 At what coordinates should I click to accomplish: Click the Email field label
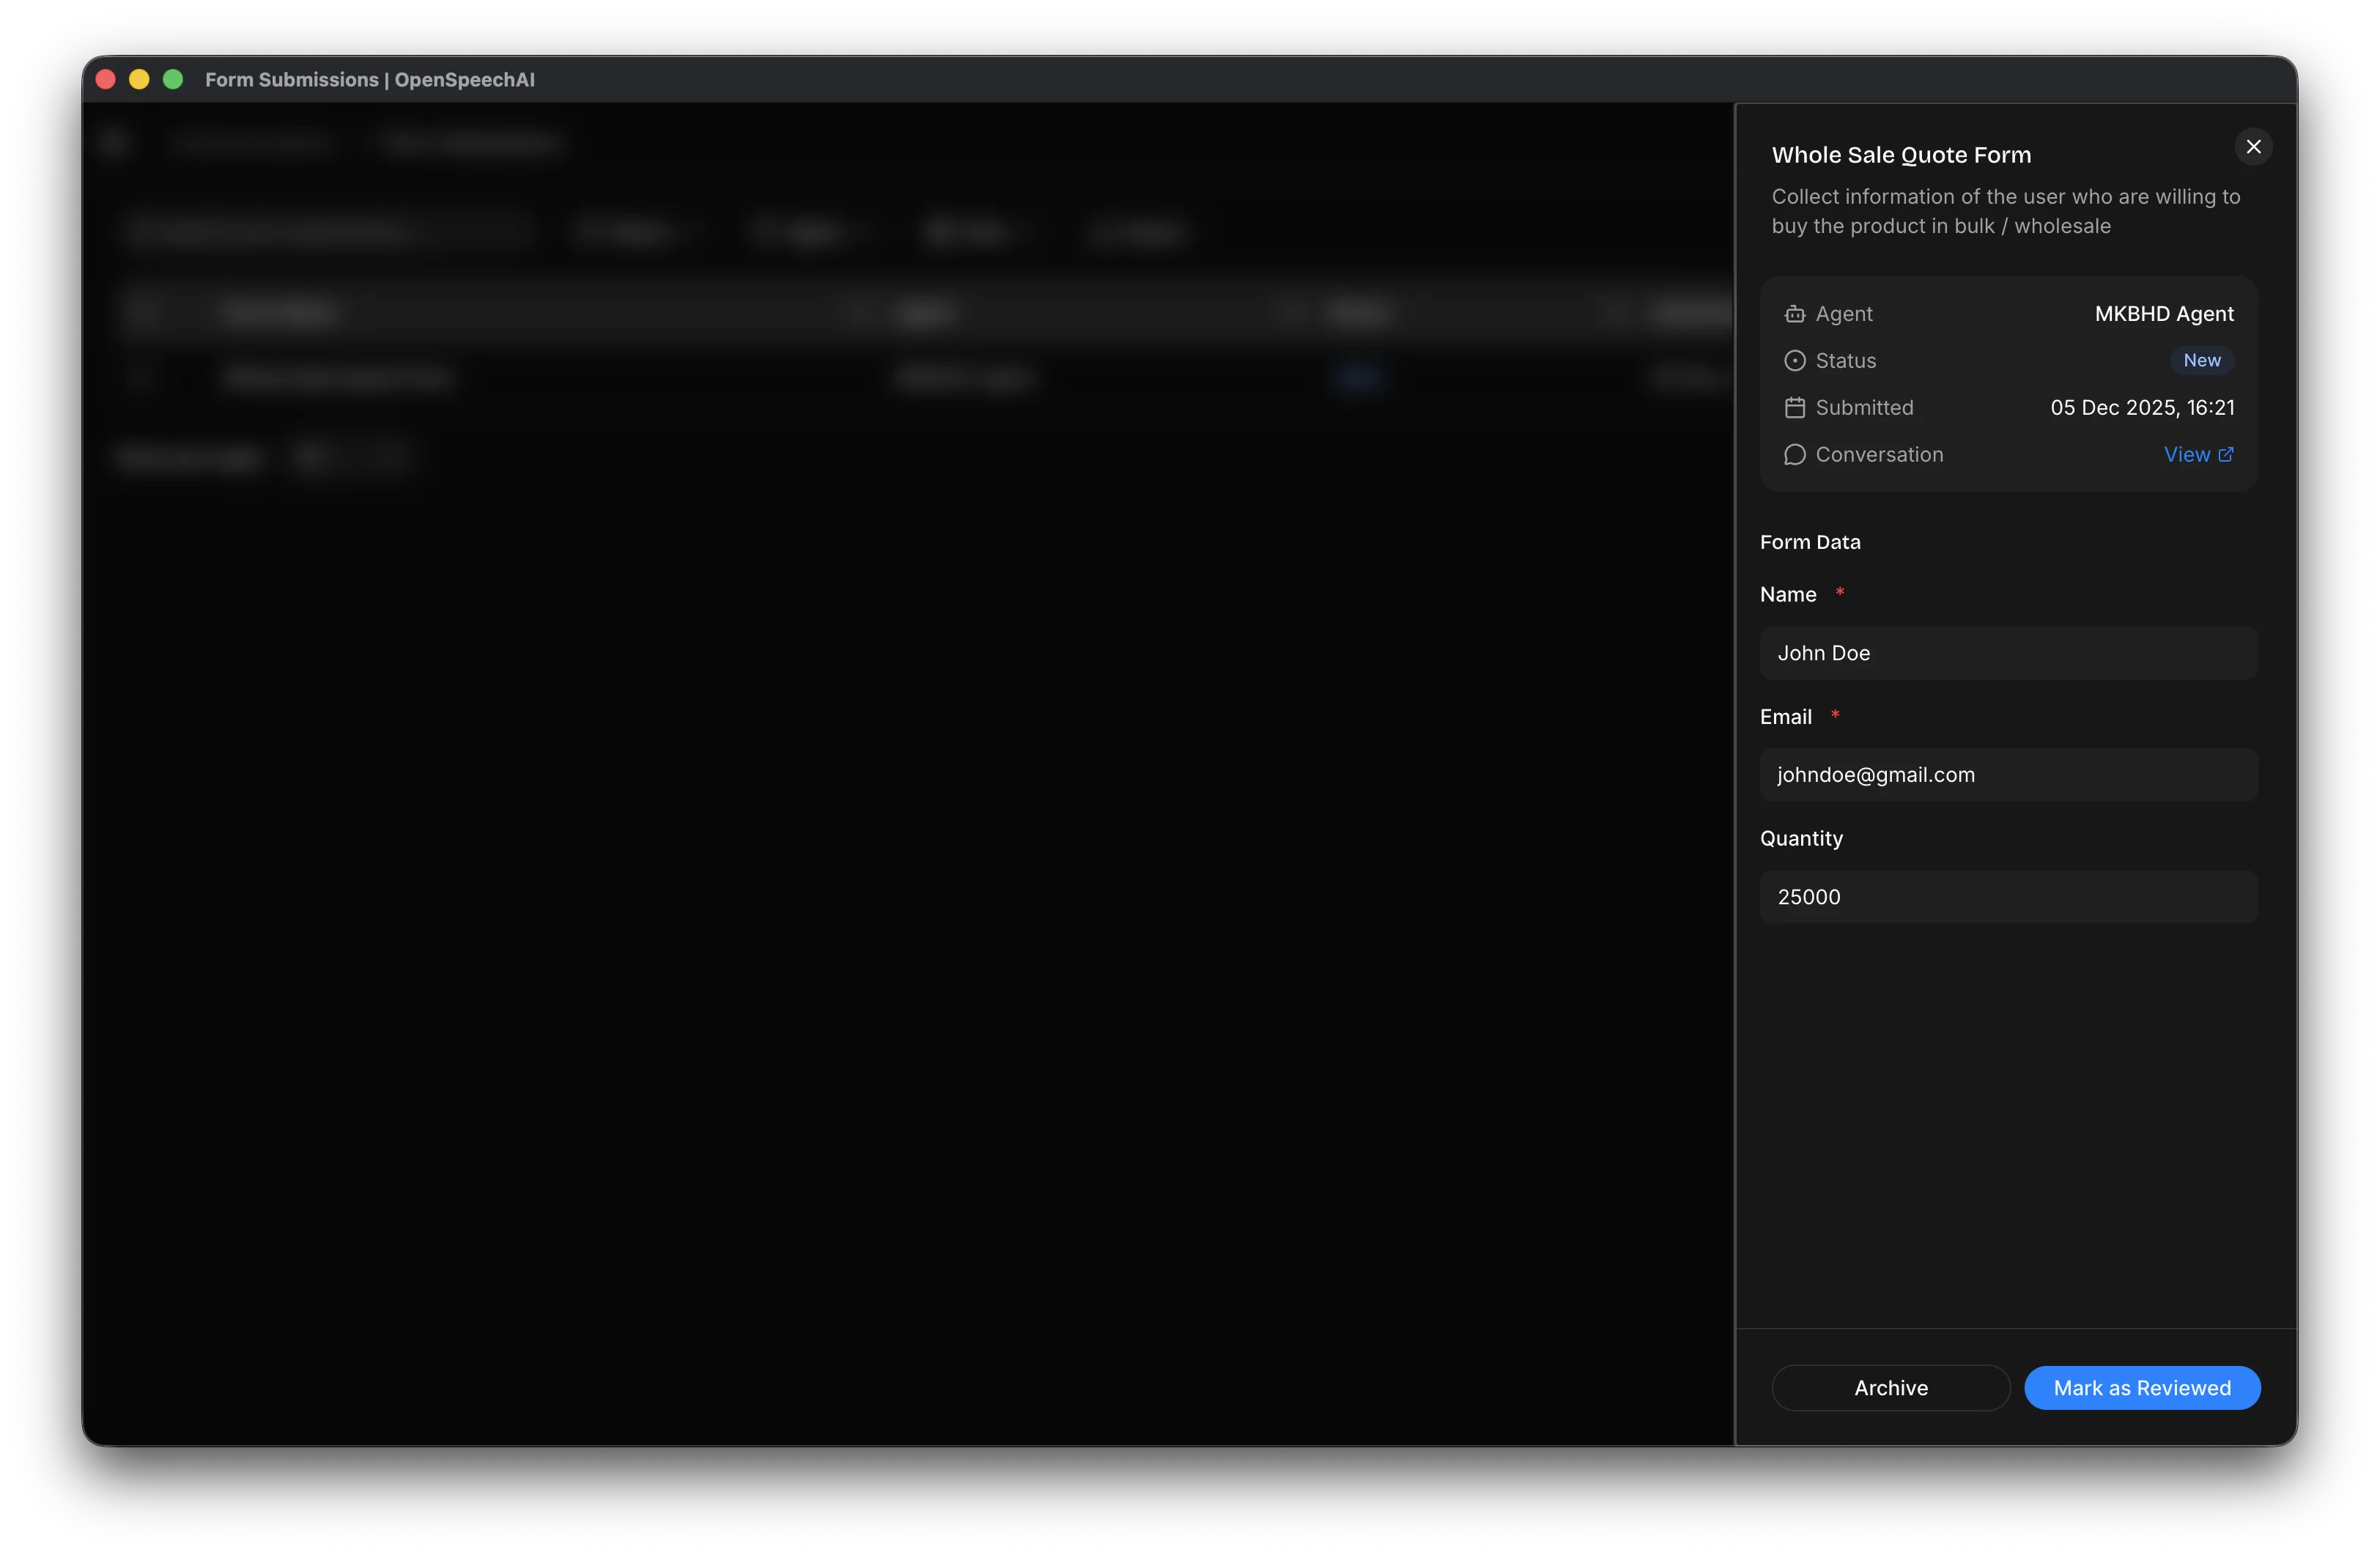[x=1785, y=716]
